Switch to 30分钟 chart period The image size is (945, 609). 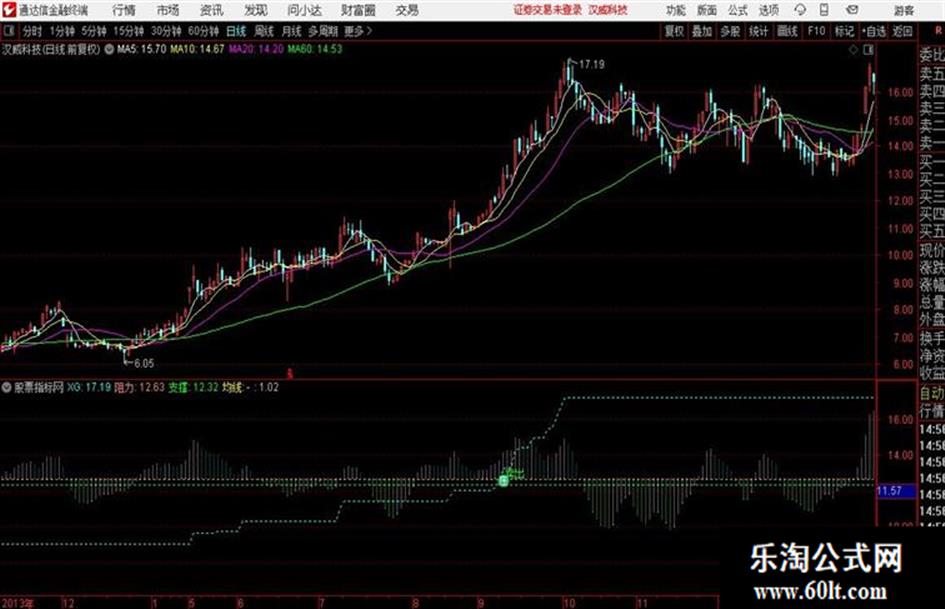(166, 31)
